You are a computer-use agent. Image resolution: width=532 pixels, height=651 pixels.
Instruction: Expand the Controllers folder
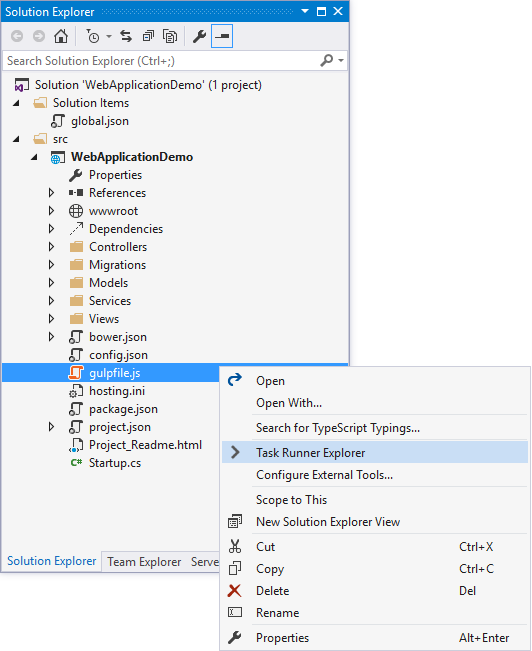tap(51, 247)
